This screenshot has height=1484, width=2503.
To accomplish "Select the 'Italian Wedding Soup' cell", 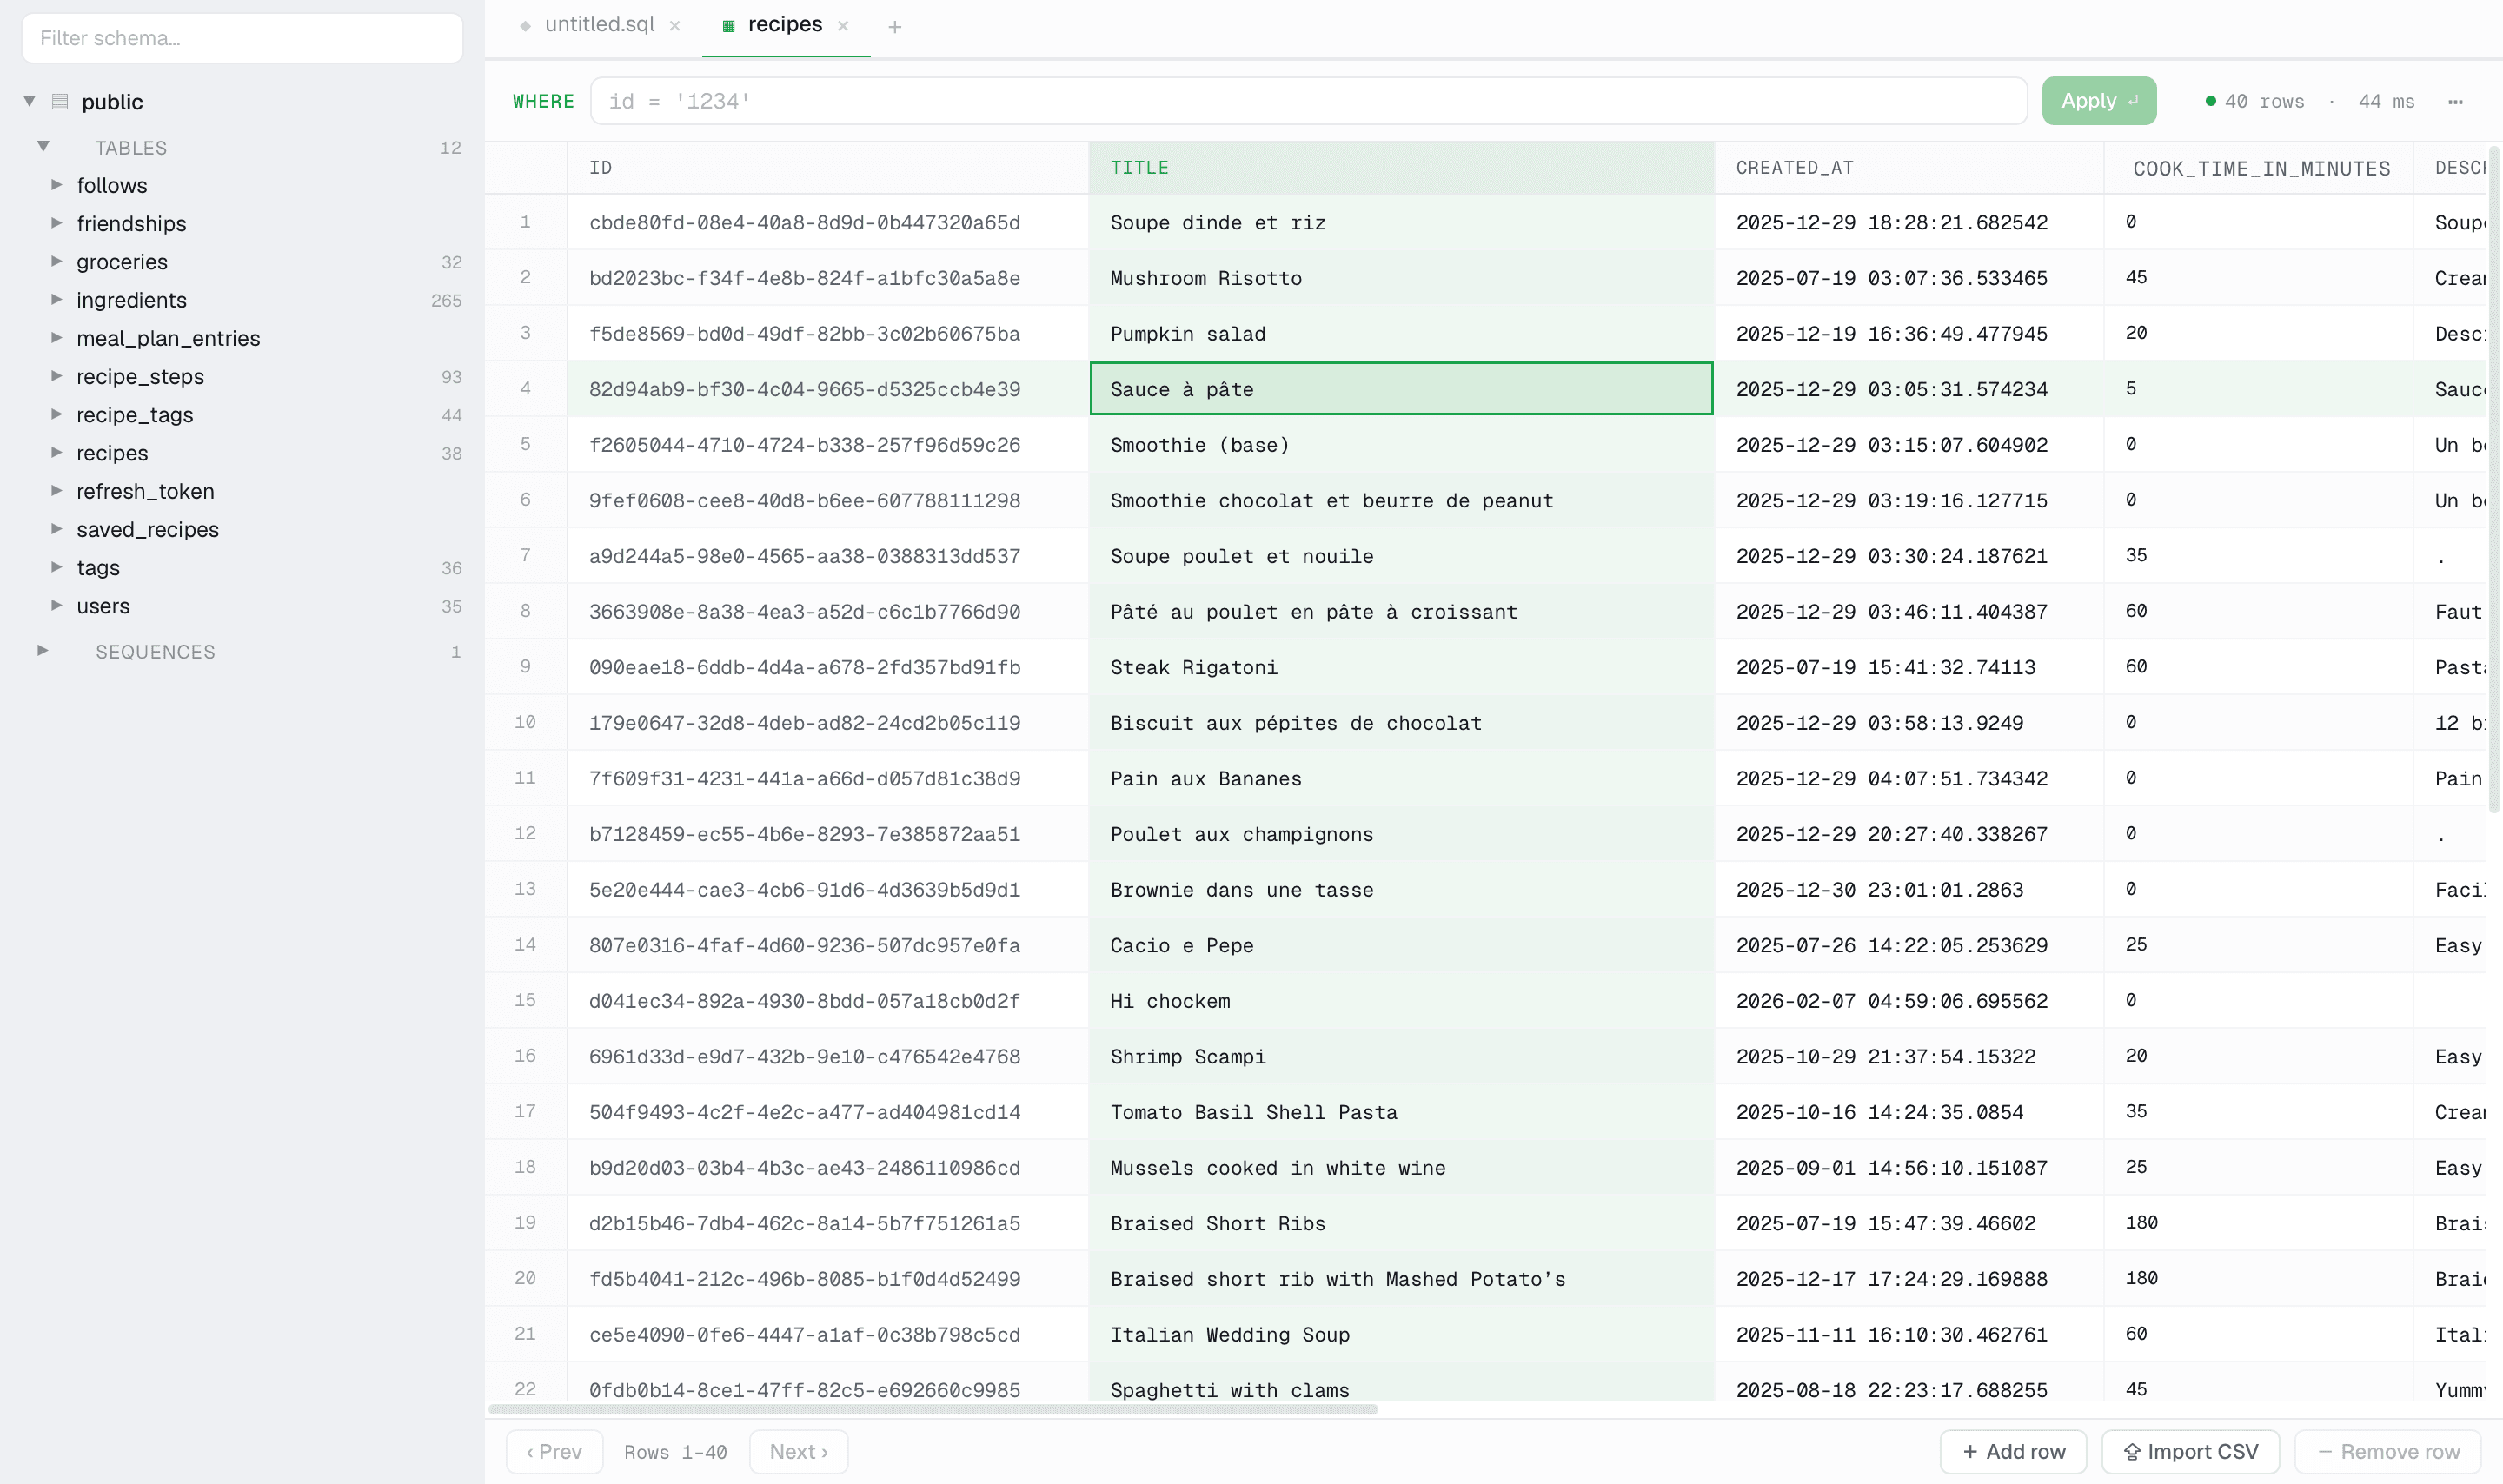I will coord(1401,1334).
